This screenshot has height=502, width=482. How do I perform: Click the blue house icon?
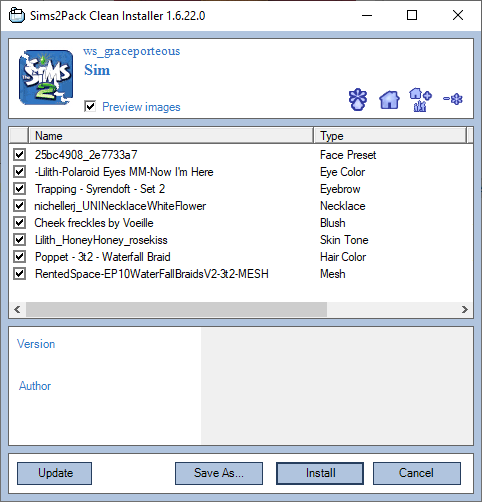tap(389, 100)
